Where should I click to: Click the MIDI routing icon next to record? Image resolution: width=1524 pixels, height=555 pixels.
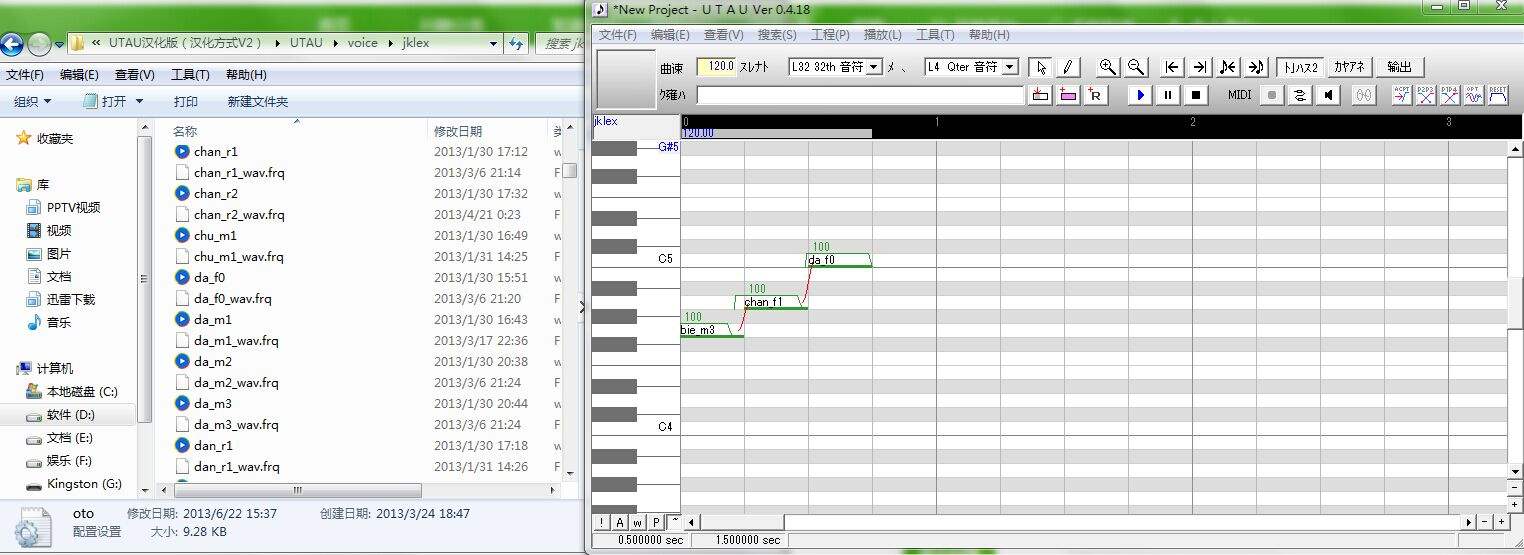click(x=1300, y=95)
